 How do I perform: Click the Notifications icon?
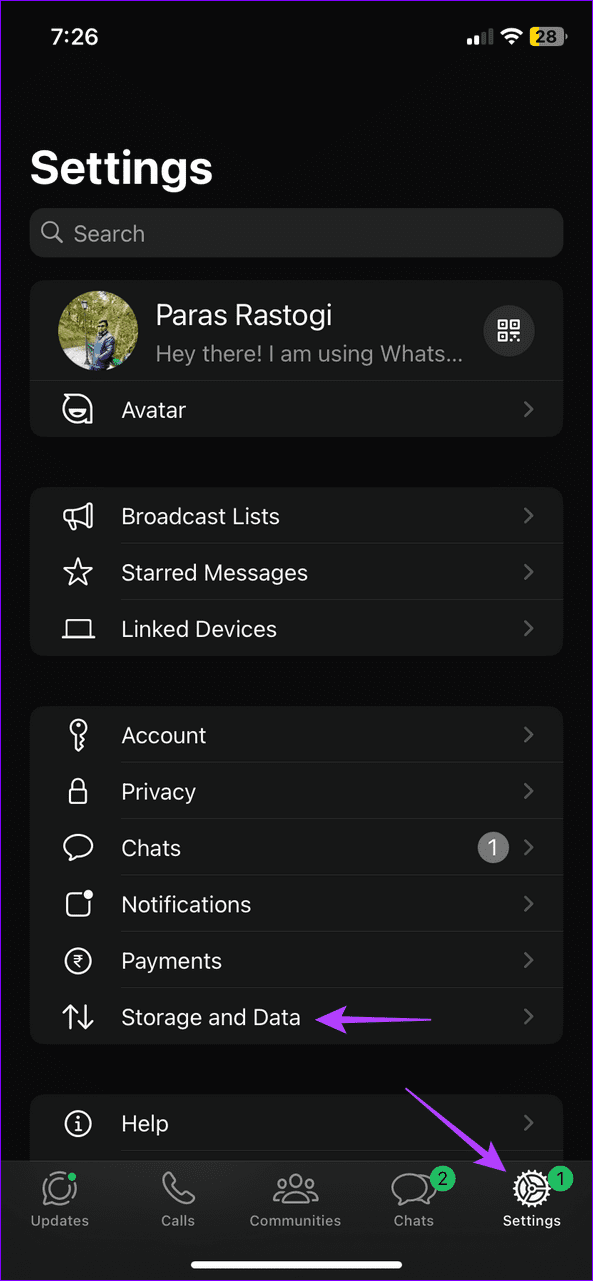point(78,904)
